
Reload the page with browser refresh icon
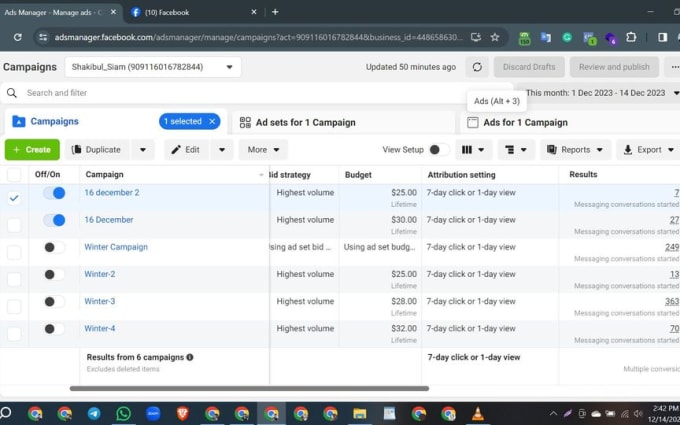coord(17,37)
